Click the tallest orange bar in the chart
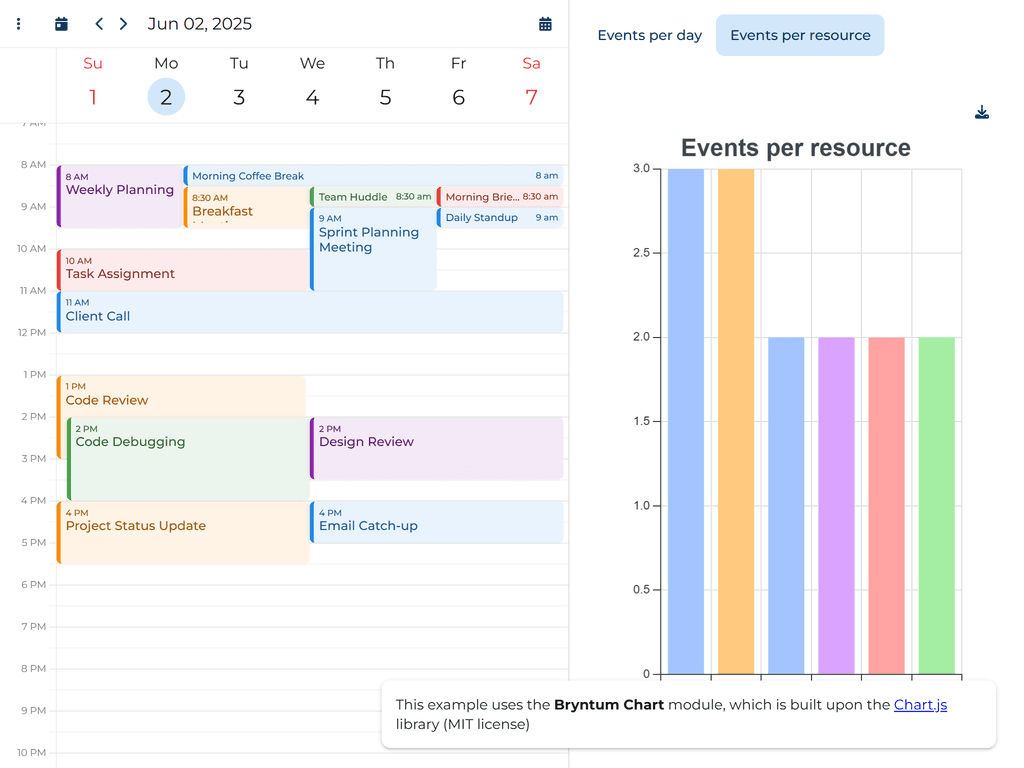1024x768 pixels. pyautogui.click(x=734, y=420)
